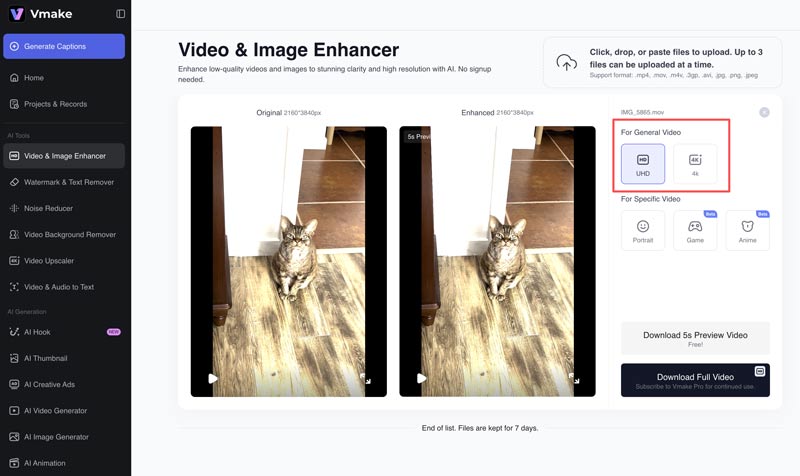
Task: Click Download Full Video button
Action: pyautogui.click(x=695, y=380)
